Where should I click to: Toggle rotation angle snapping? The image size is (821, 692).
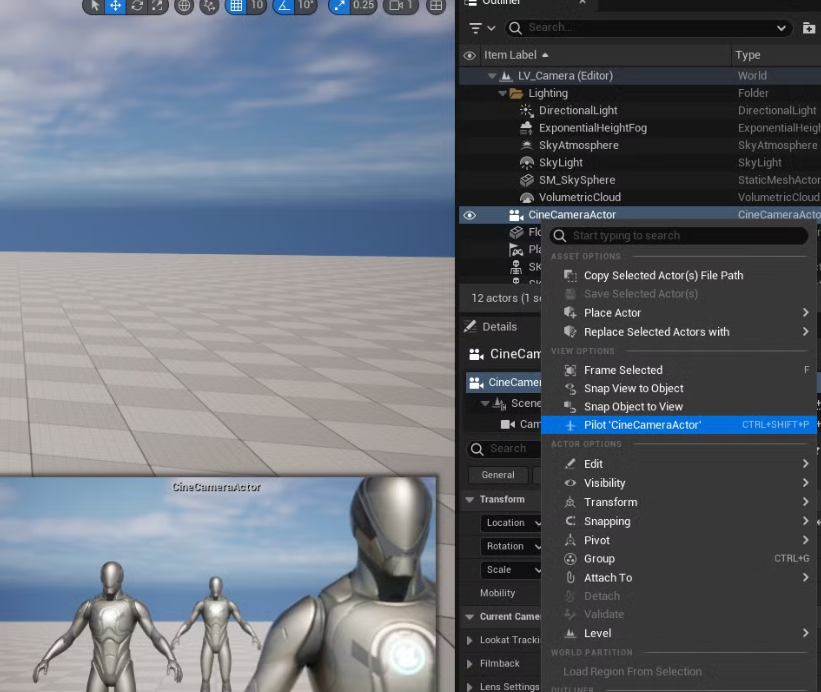pos(284,5)
